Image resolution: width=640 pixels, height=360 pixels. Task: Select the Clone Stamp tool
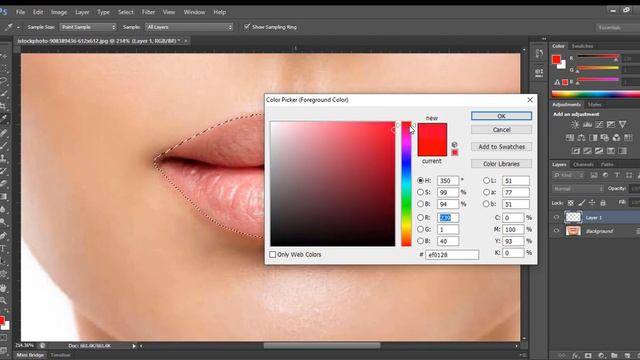coord(4,157)
